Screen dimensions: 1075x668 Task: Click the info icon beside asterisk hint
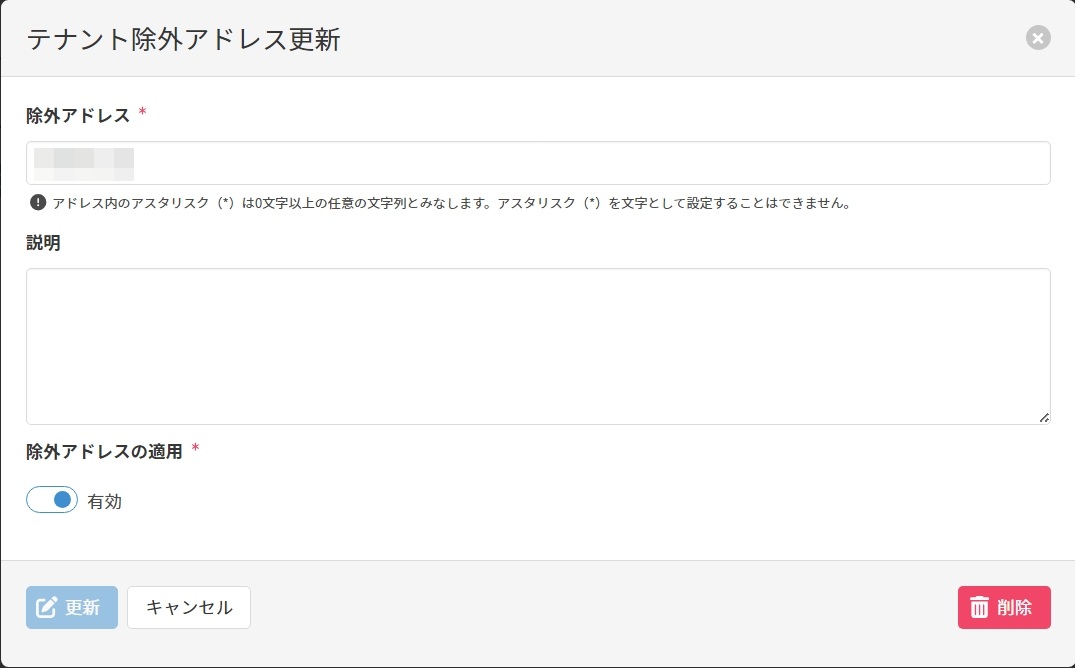pos(38,203)
